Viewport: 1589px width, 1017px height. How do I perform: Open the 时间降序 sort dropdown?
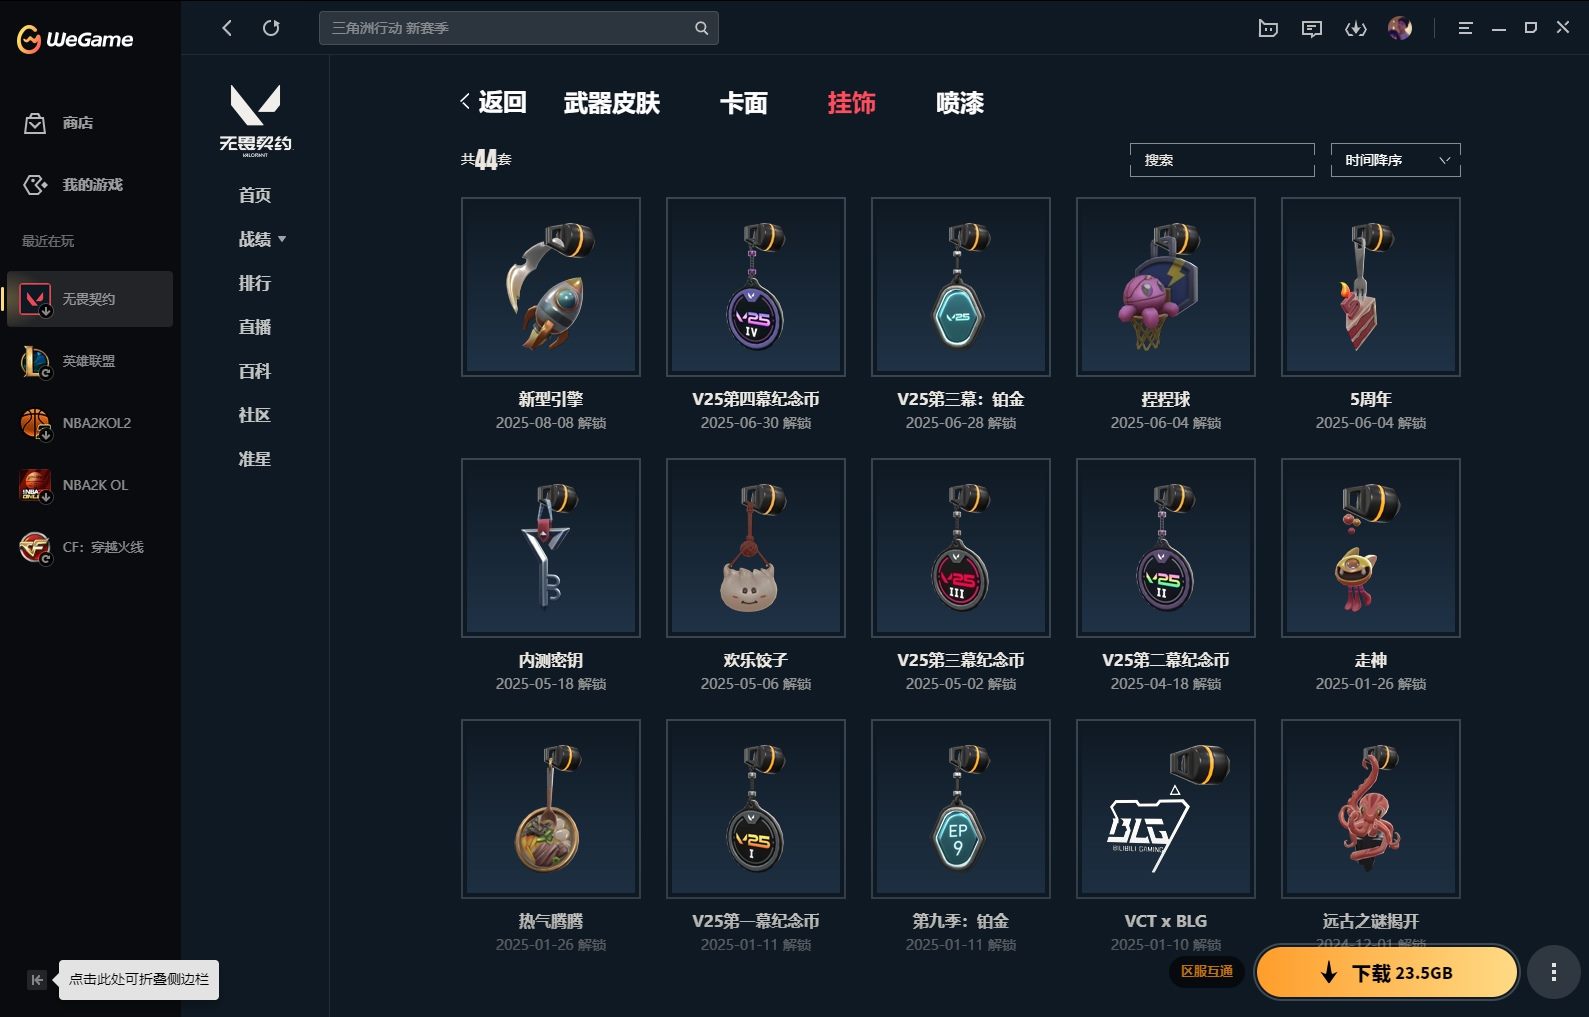pos(1396,160)
